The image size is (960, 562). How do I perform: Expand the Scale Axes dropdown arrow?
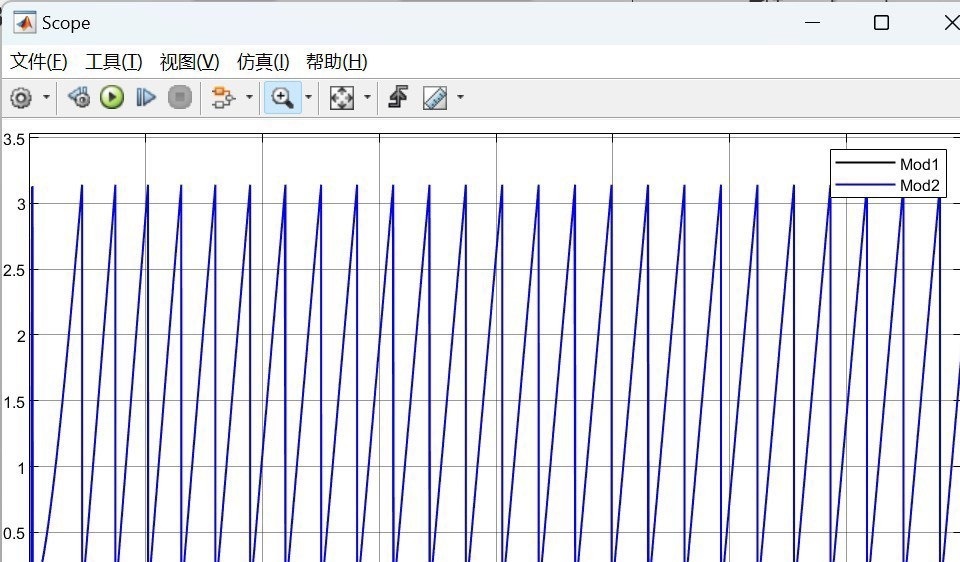click(x=367, y=97)
